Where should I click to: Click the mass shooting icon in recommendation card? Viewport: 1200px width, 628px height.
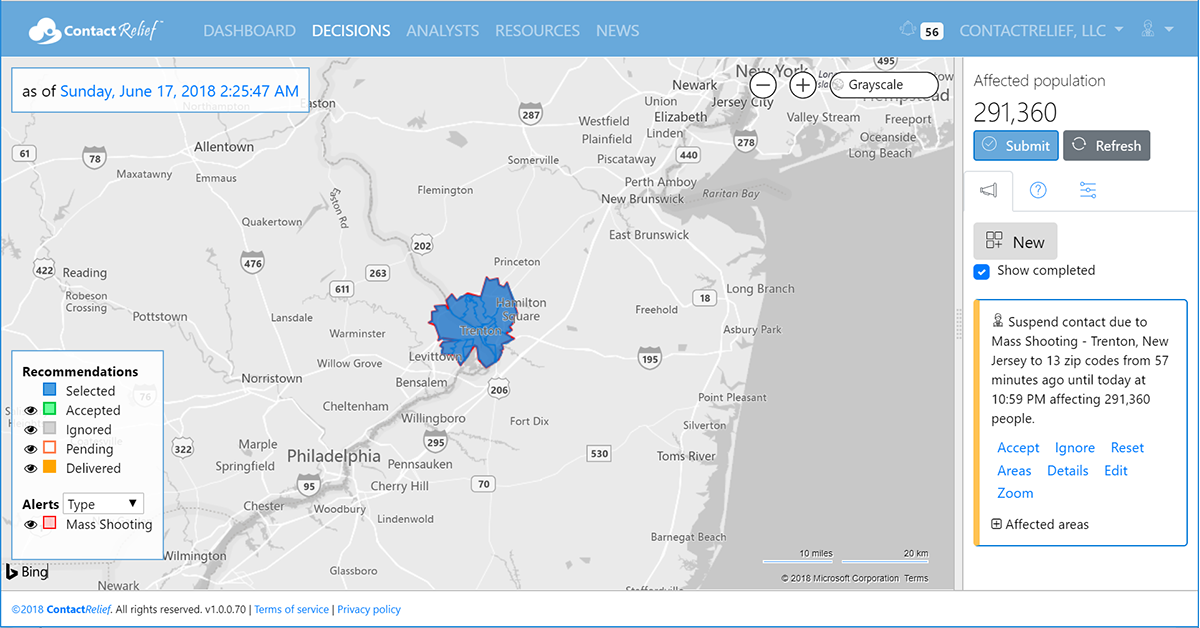pyautogui.click(x=998, y=321)
